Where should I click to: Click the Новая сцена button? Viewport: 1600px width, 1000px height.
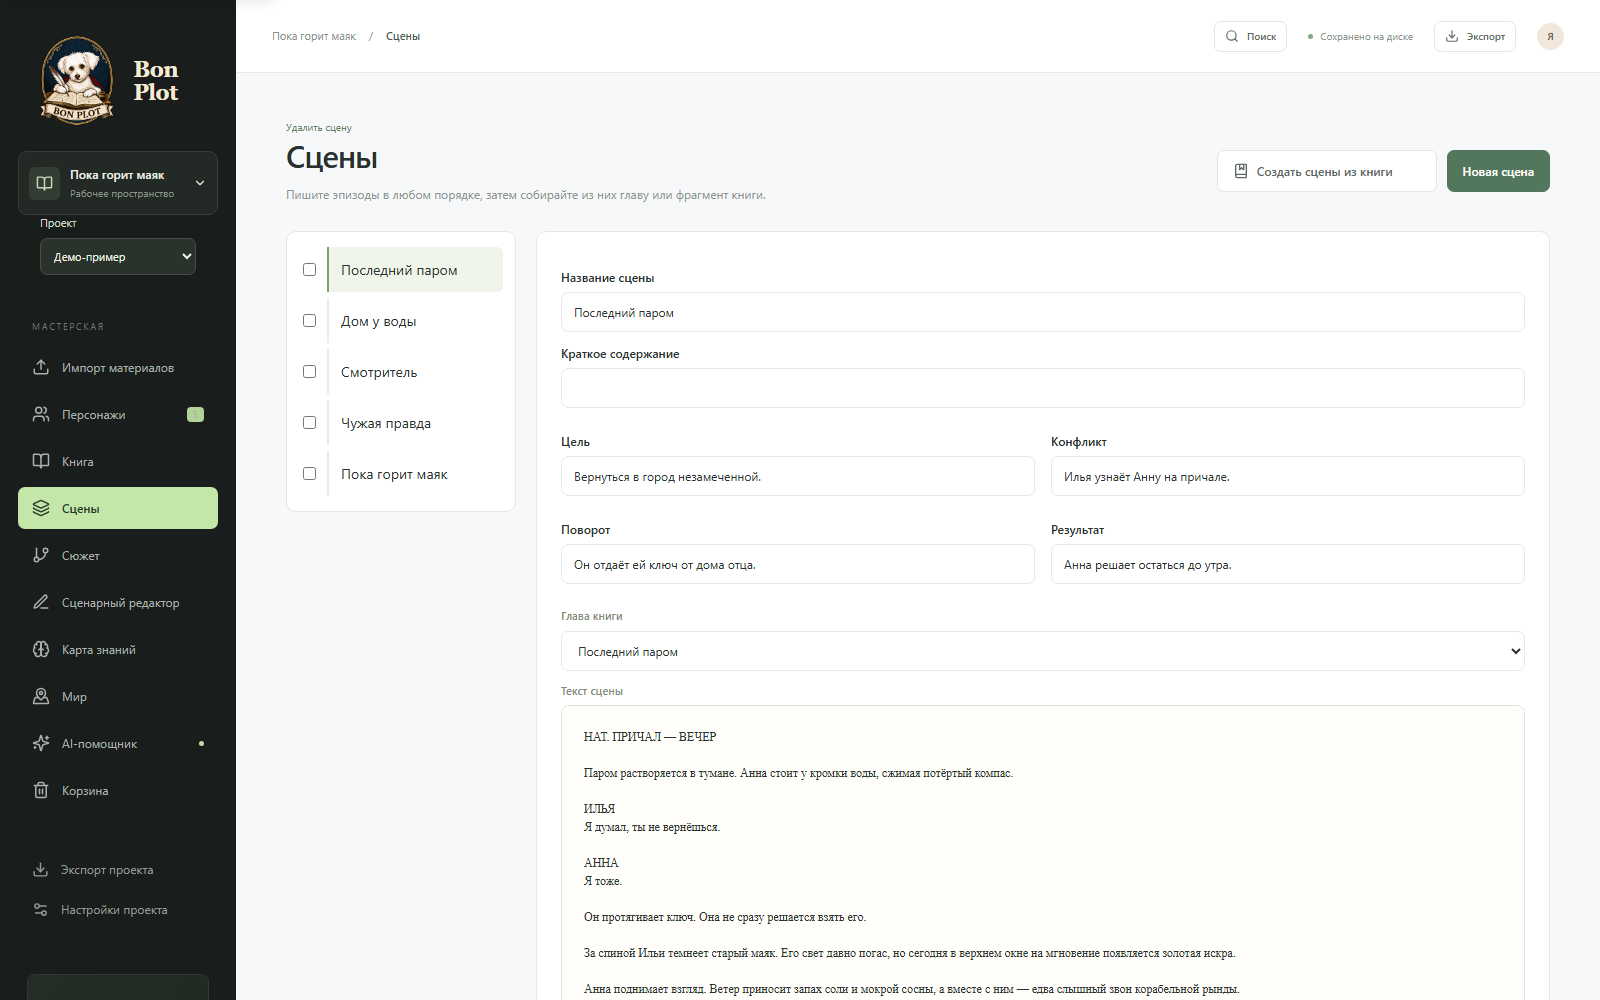[x=1498, y=171]
